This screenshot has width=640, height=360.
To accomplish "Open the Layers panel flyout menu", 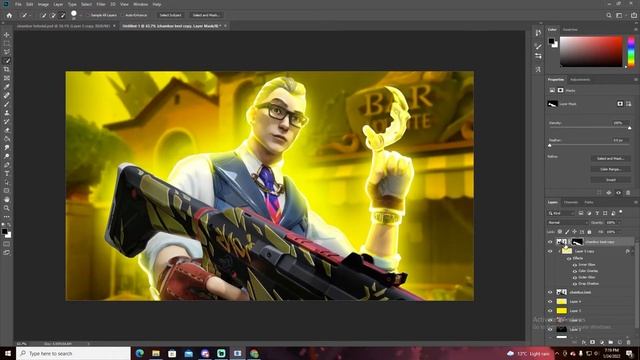I will tap(636, 202).
